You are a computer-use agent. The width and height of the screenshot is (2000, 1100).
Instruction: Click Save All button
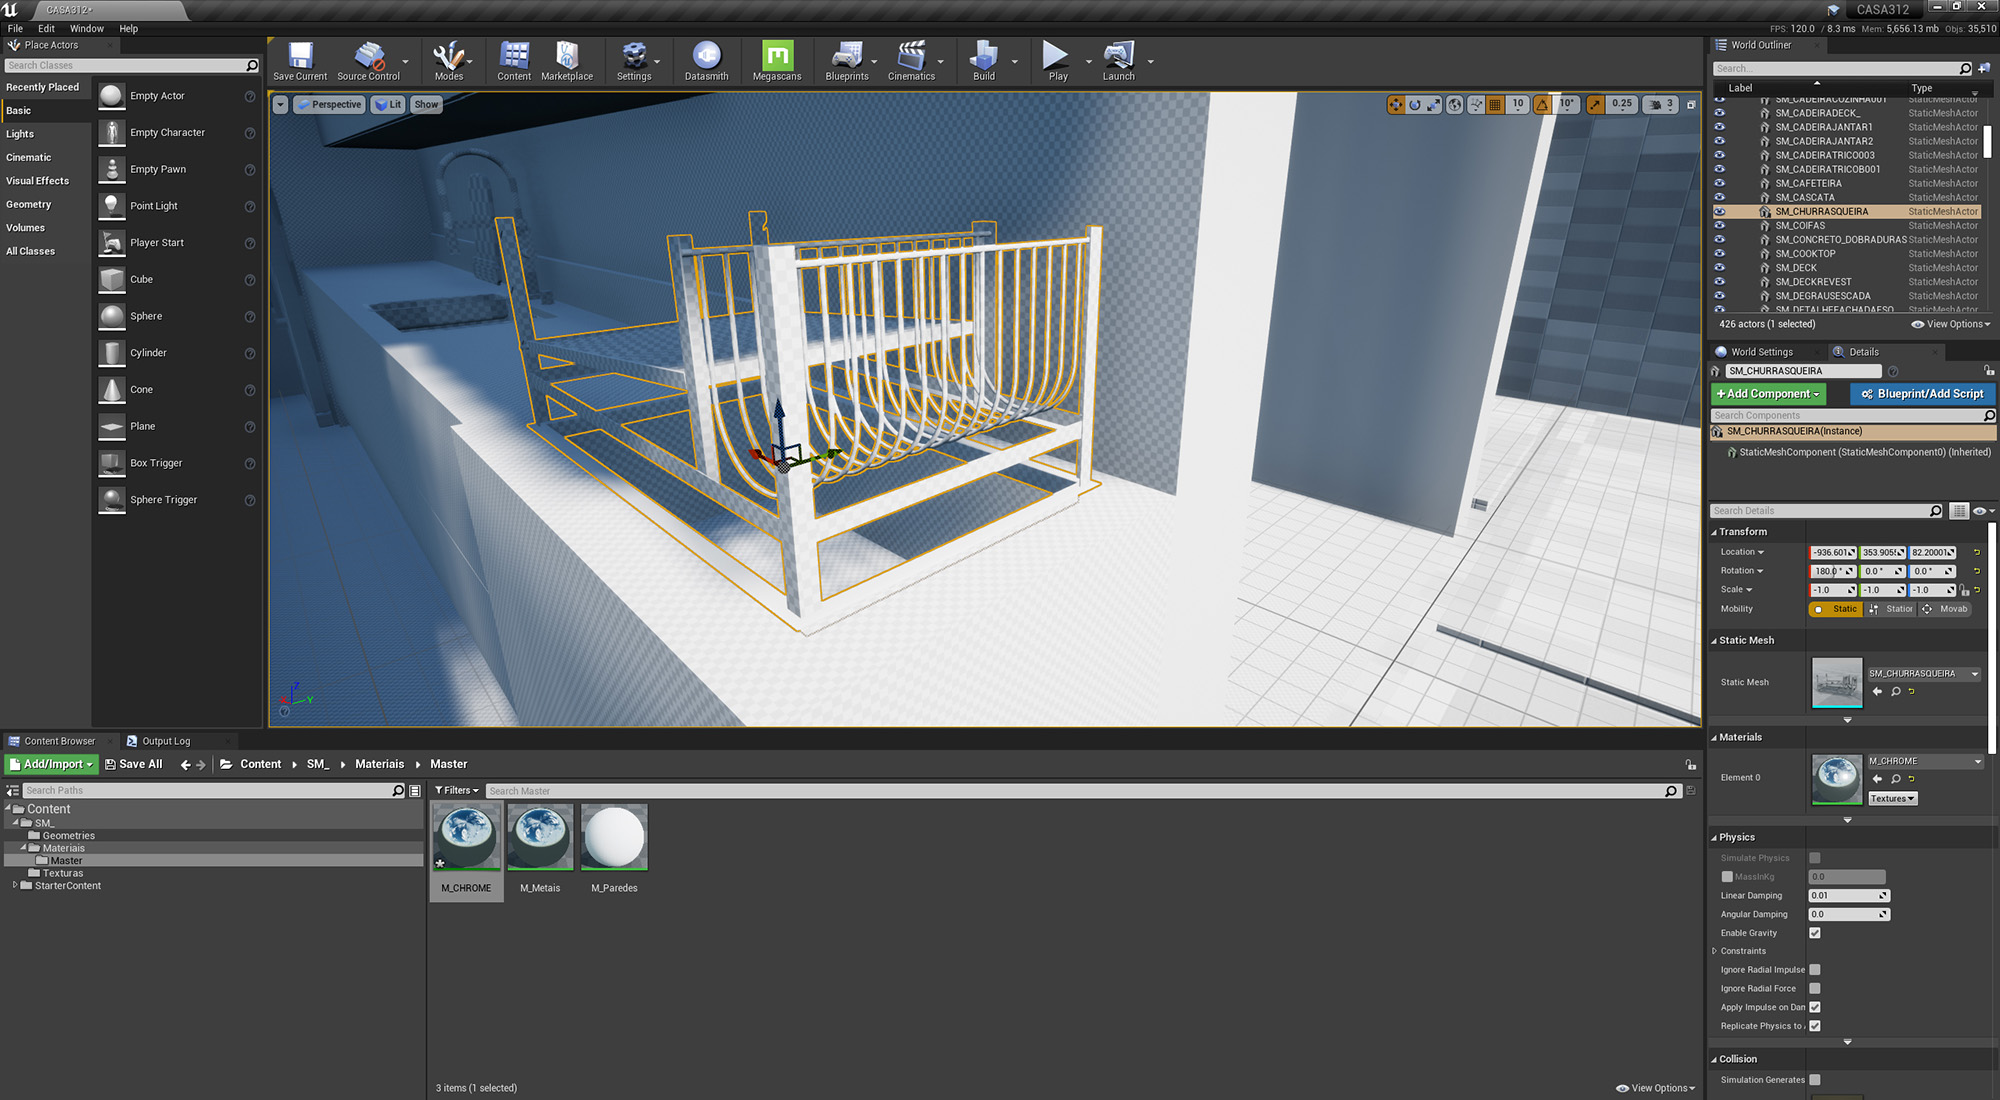coord(134,765)
